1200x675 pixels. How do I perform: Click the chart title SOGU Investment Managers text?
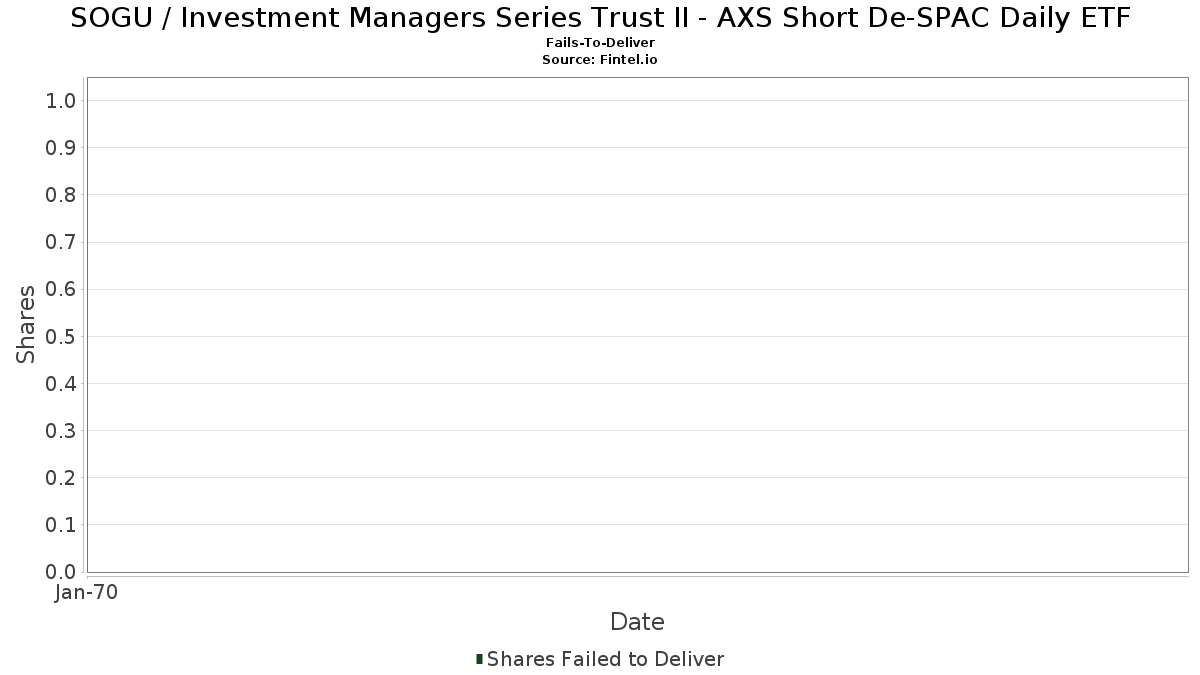600,18
